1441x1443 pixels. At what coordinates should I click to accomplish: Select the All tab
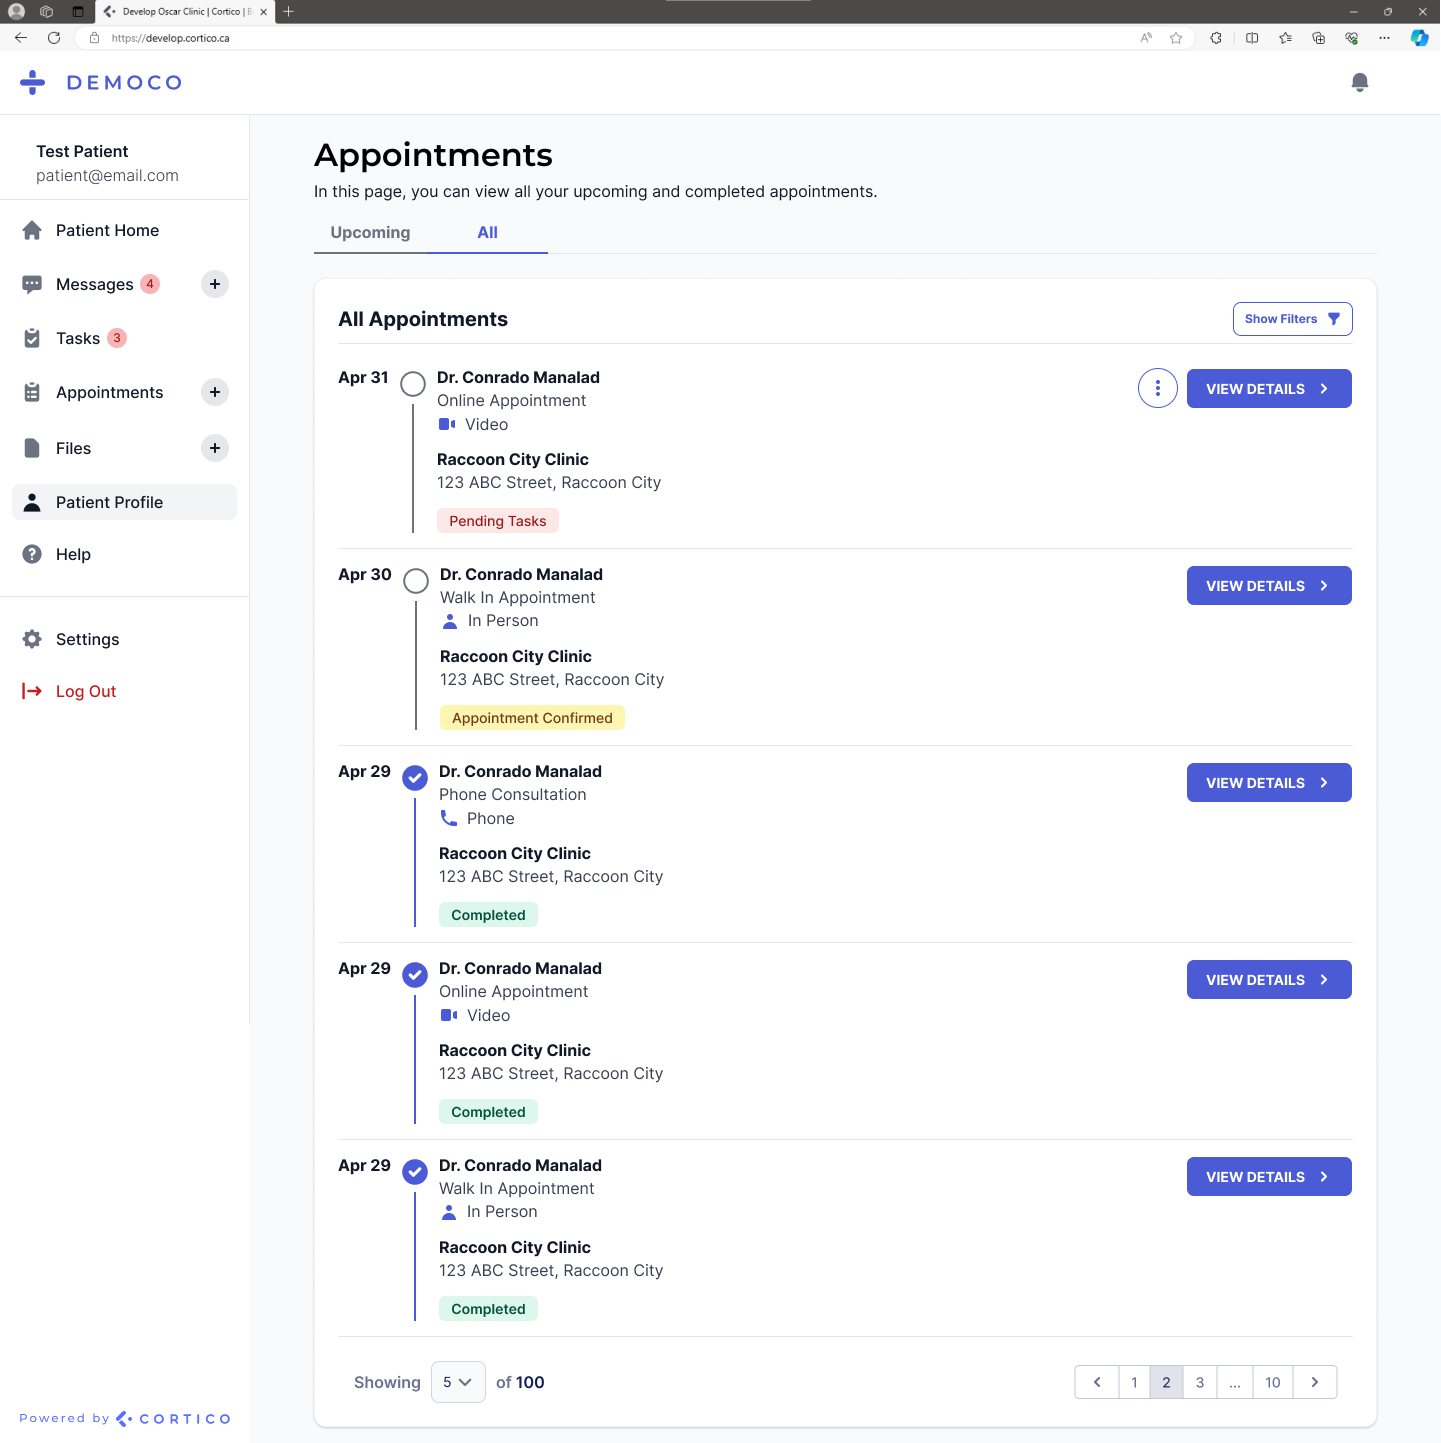click(487, 232)
